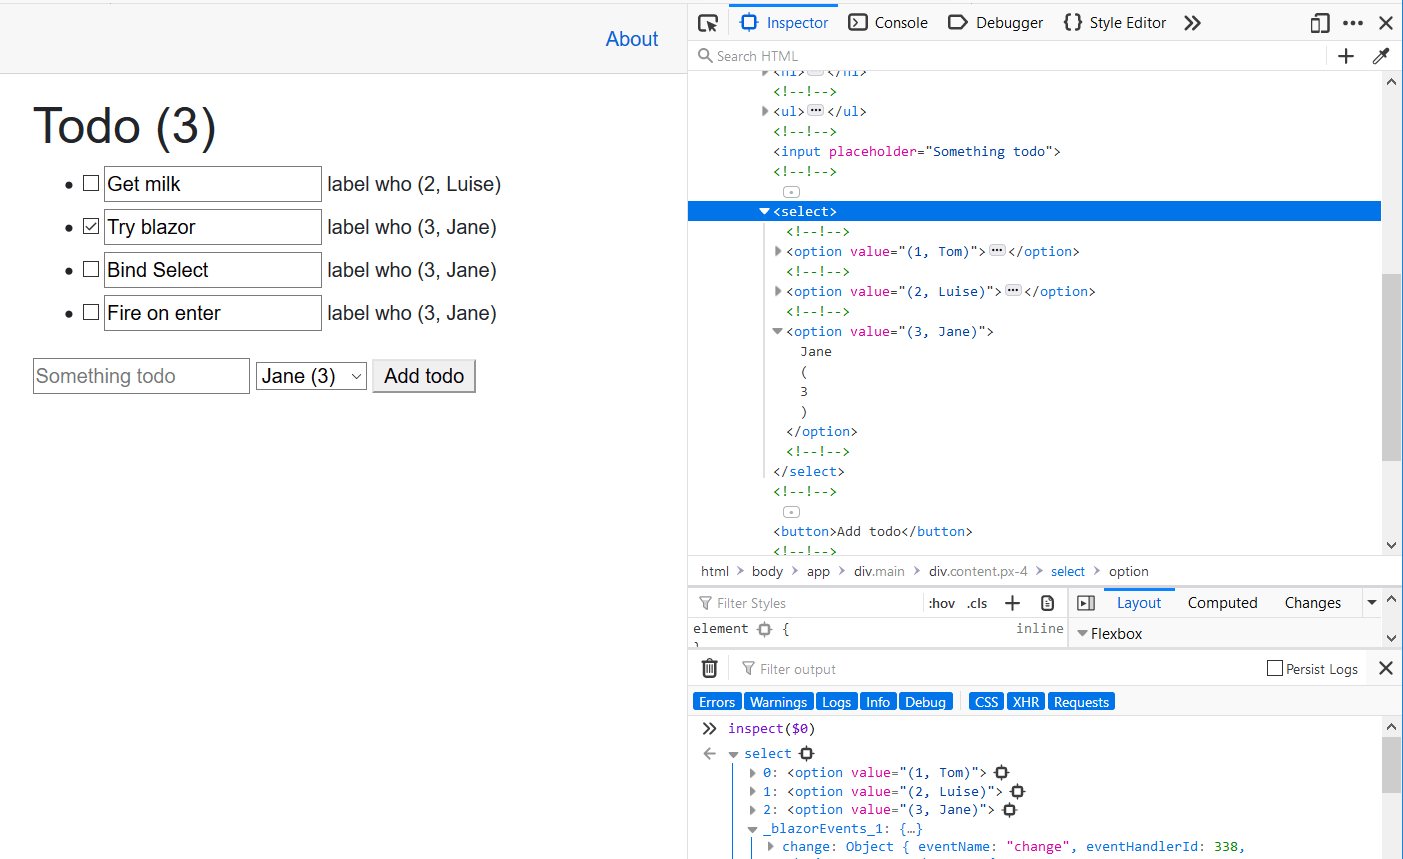
Task: Open the Computed styles tab
Action: click(1222, 603)
